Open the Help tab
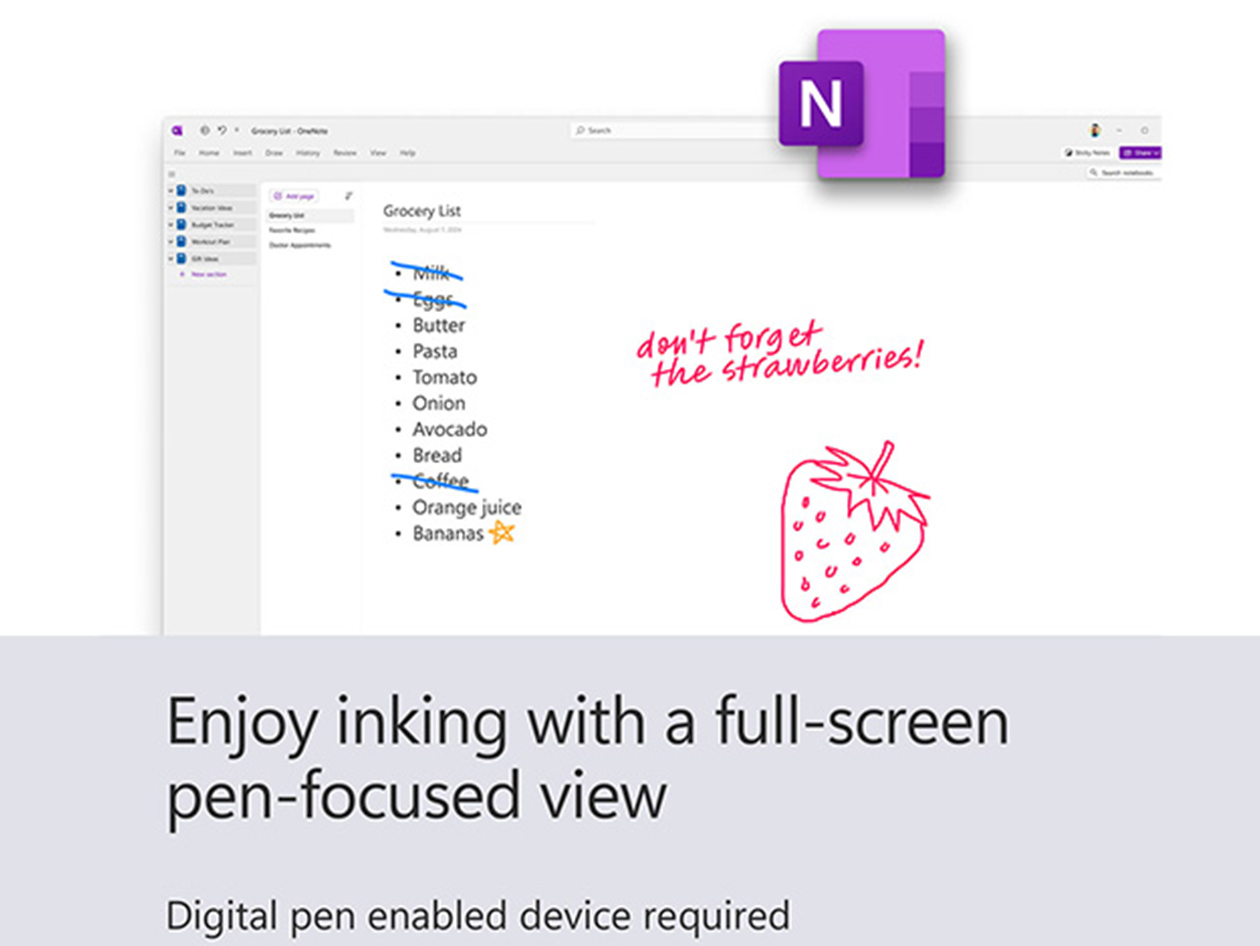This screenshot has width=1260, height=946. [408, 153]
